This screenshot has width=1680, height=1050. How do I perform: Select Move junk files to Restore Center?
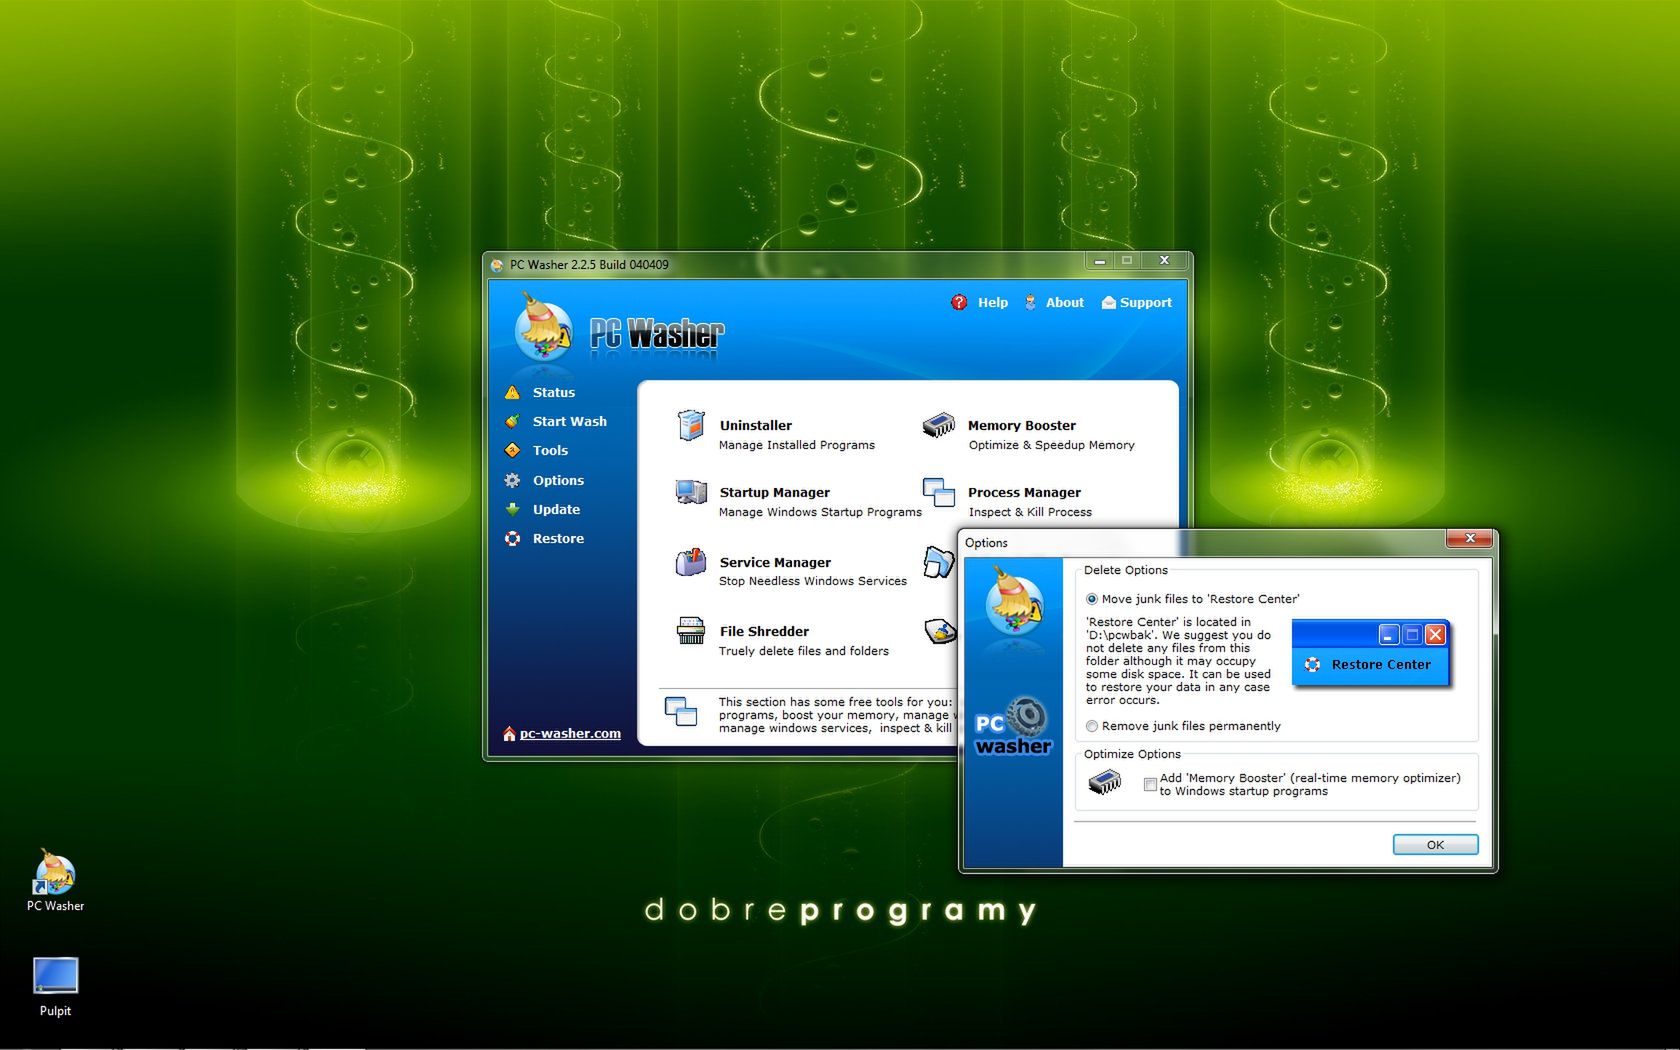pyautogui.click(x=1092, y=600)
